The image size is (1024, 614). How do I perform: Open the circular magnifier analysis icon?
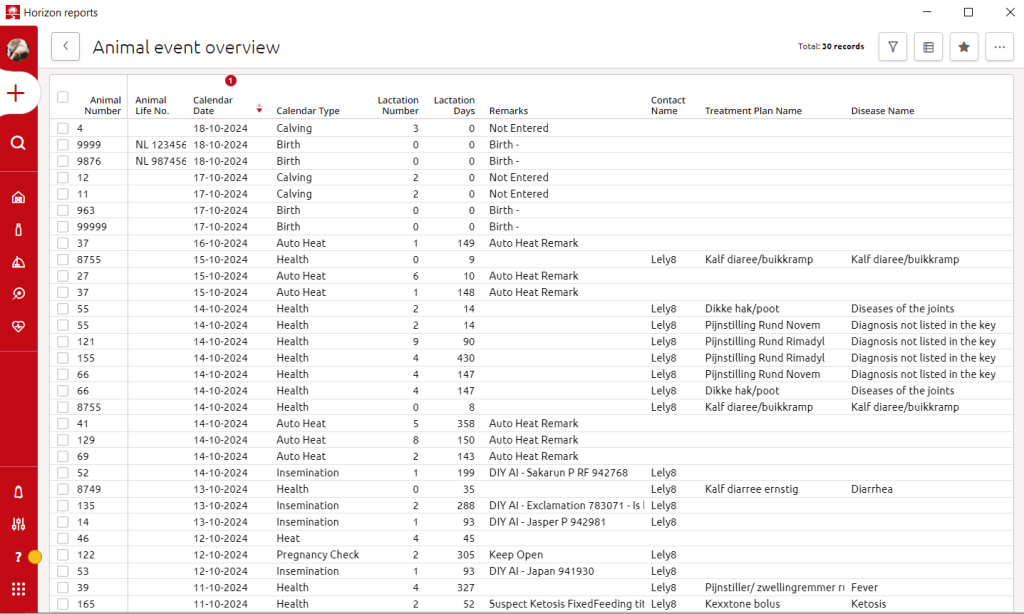tap(18, 294)
